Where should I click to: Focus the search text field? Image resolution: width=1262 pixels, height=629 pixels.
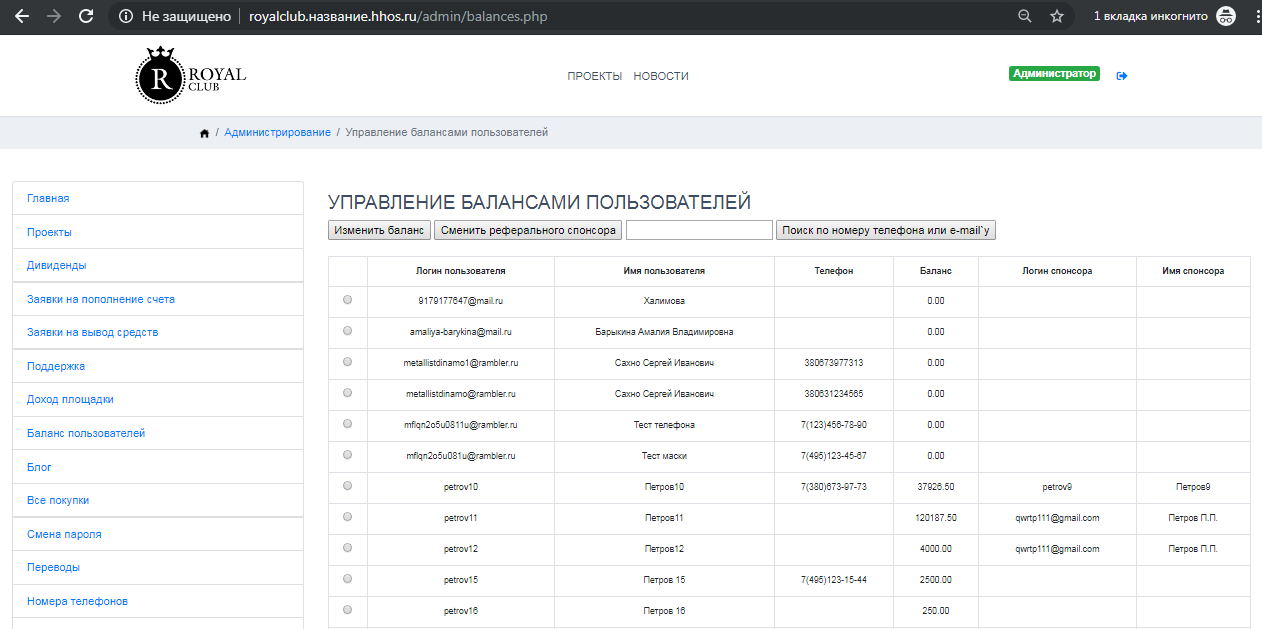(x=699, y=230)
